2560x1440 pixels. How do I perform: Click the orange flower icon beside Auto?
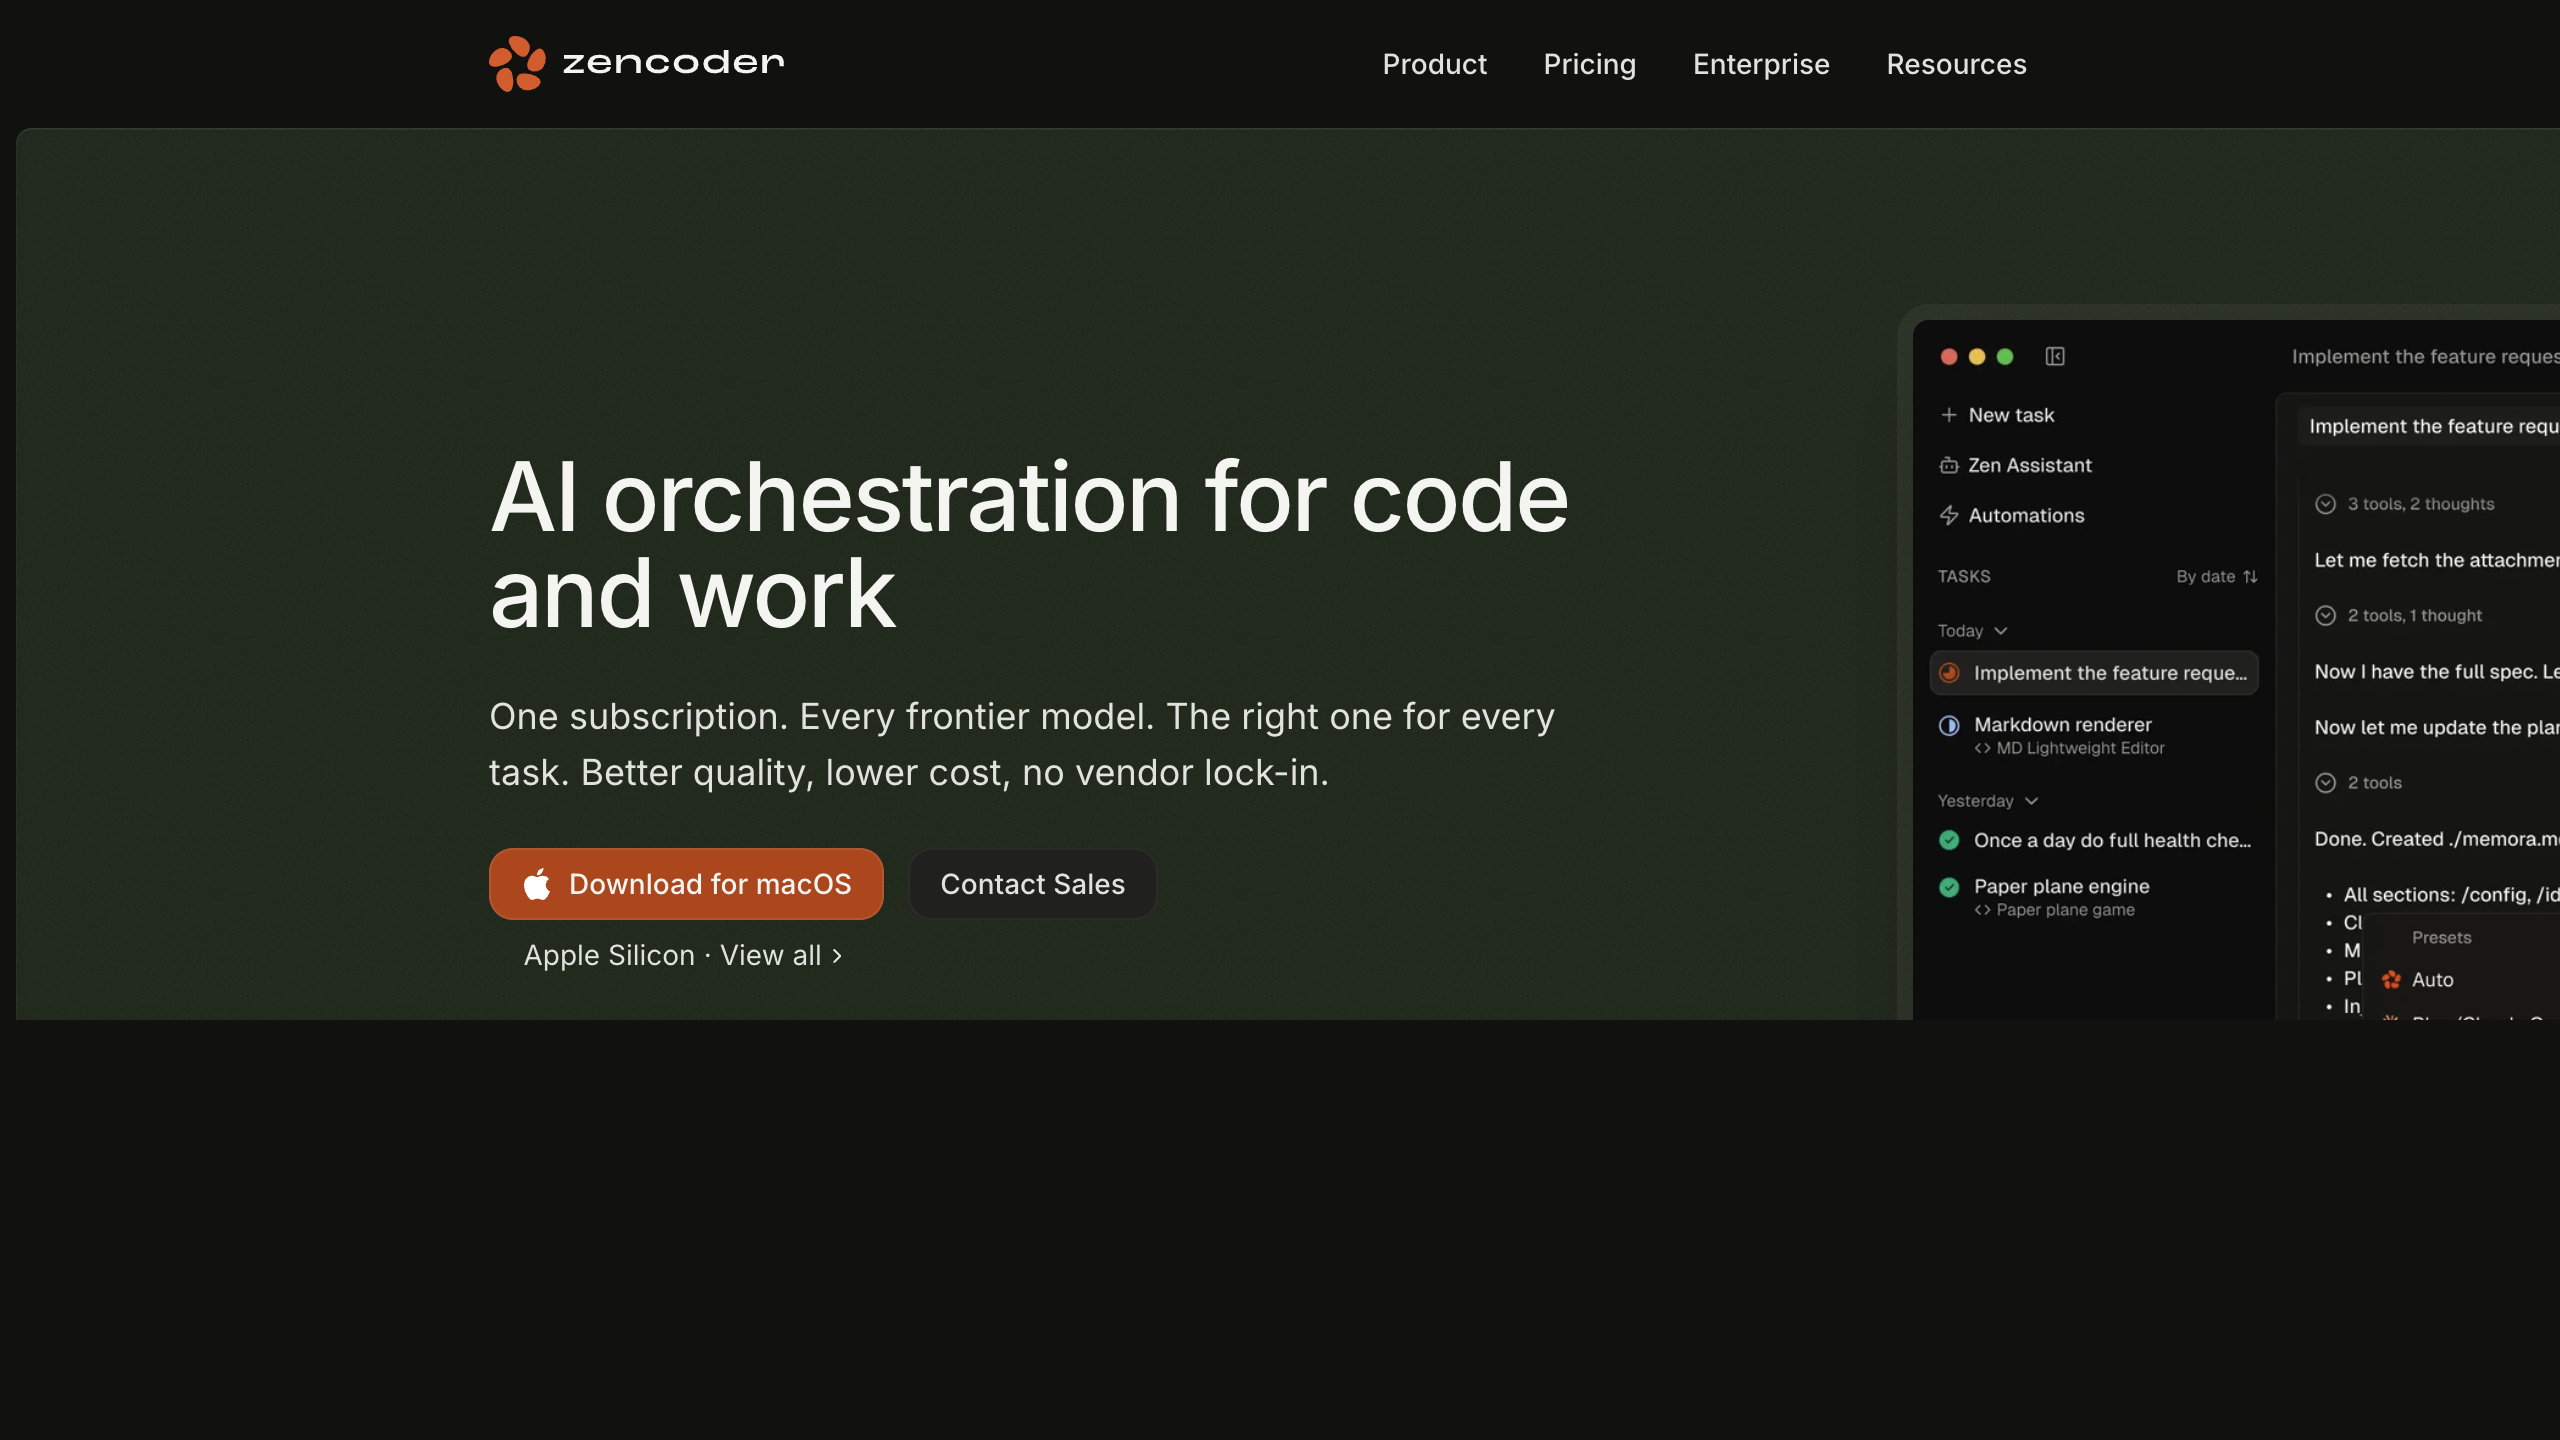point(2391,980)
